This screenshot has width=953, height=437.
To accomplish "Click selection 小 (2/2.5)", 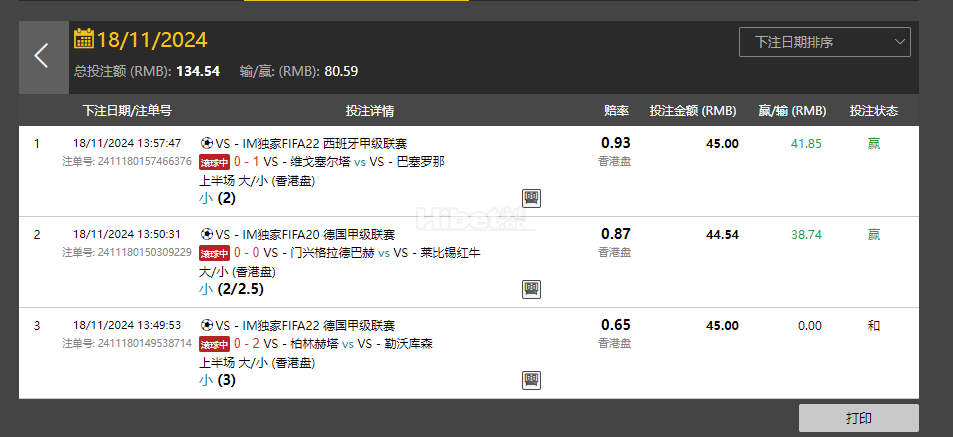I will point(231,289).
